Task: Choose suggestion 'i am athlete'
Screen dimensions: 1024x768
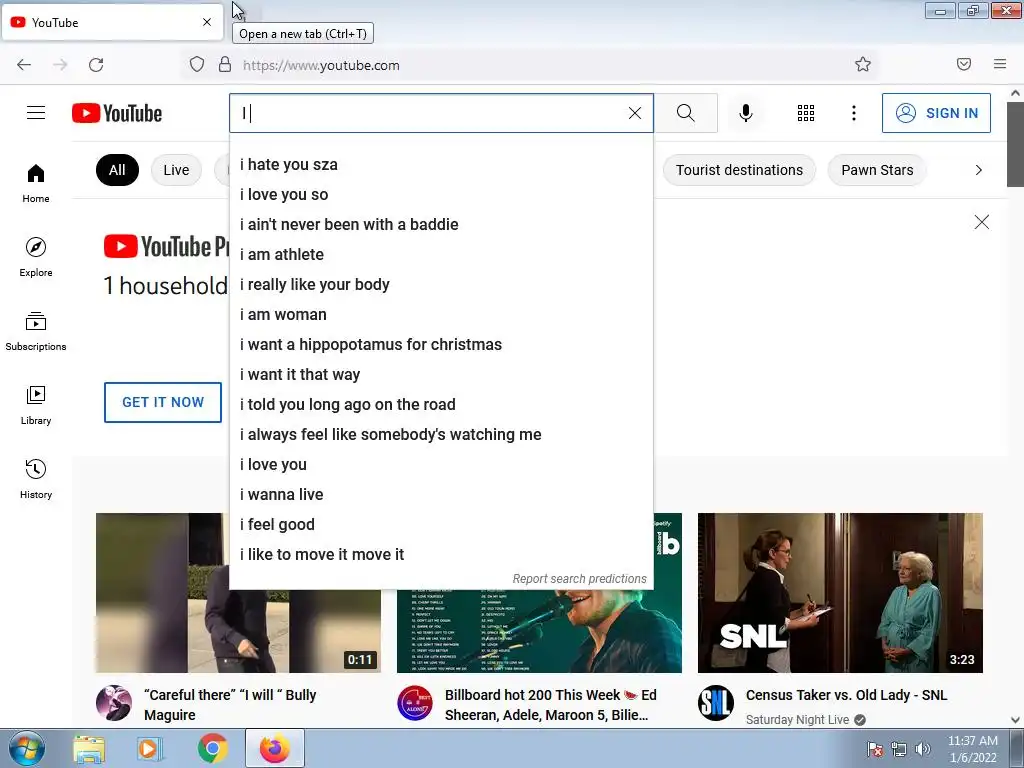Action: (x=441, y=255)
